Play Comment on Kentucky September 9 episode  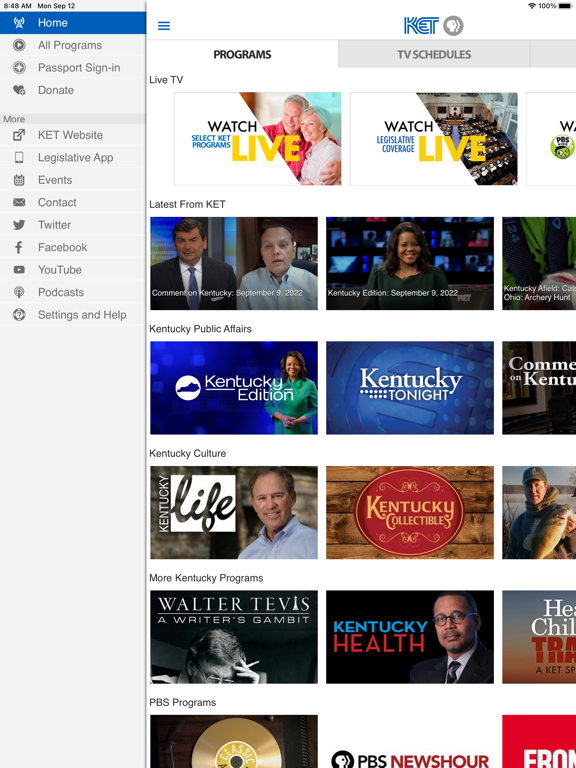[x=234, y=264]
